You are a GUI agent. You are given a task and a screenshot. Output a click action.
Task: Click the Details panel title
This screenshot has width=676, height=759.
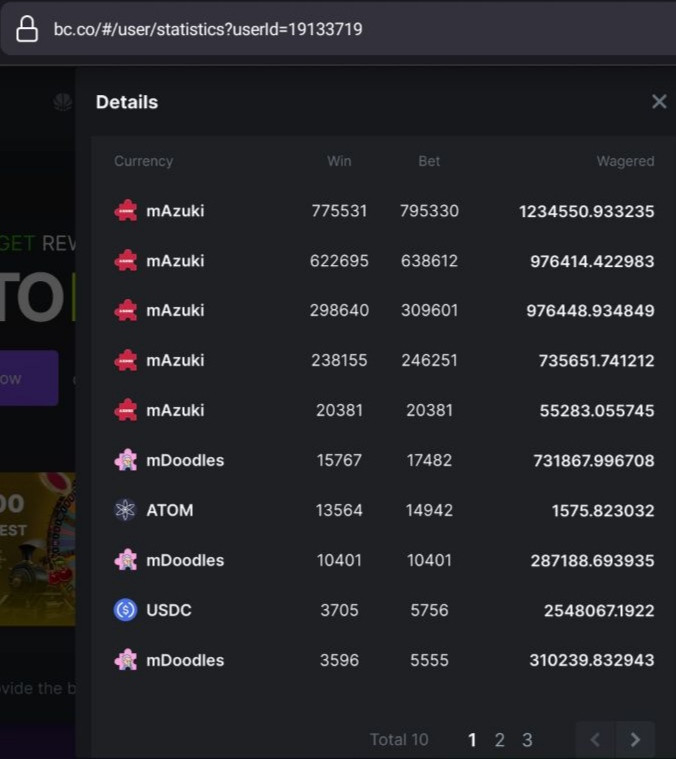coord(127,102)
